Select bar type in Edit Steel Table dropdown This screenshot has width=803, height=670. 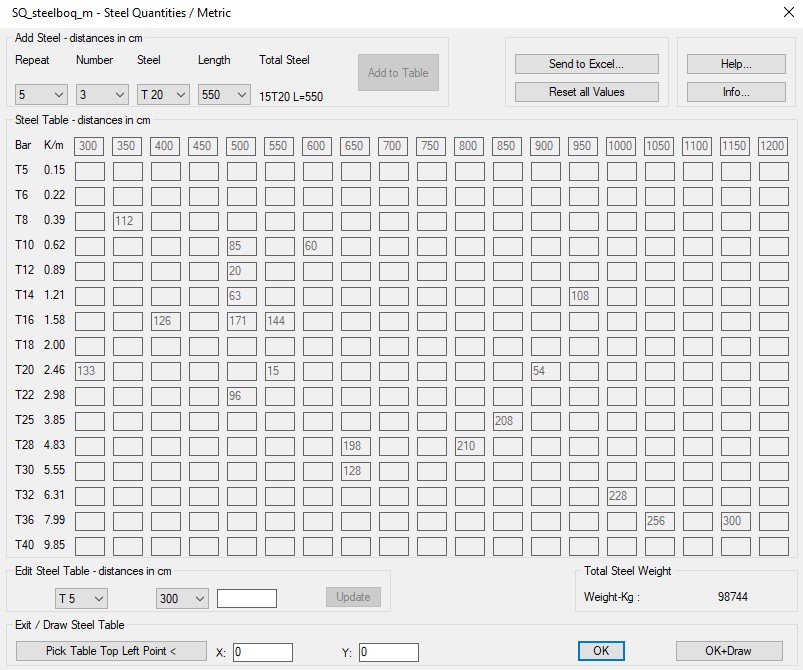pyautogui.click(x=81, y=598)
